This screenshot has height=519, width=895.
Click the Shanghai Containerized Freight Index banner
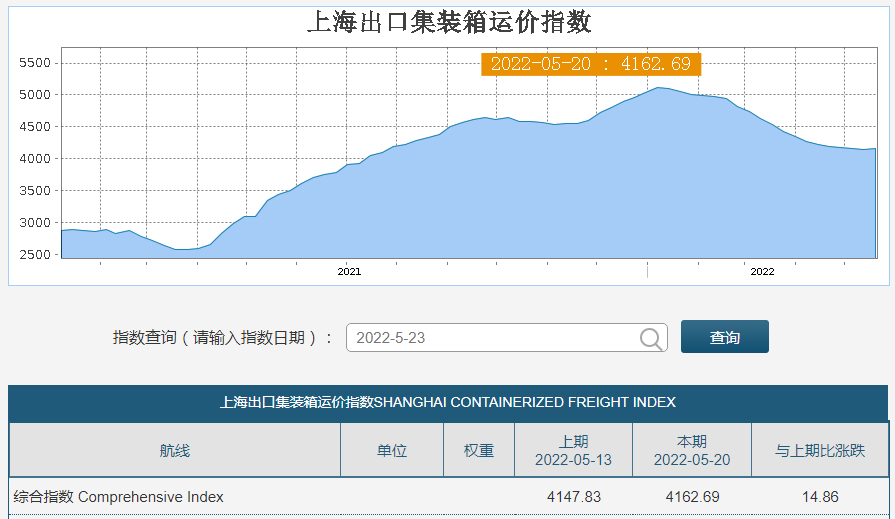tap(447, 402)
